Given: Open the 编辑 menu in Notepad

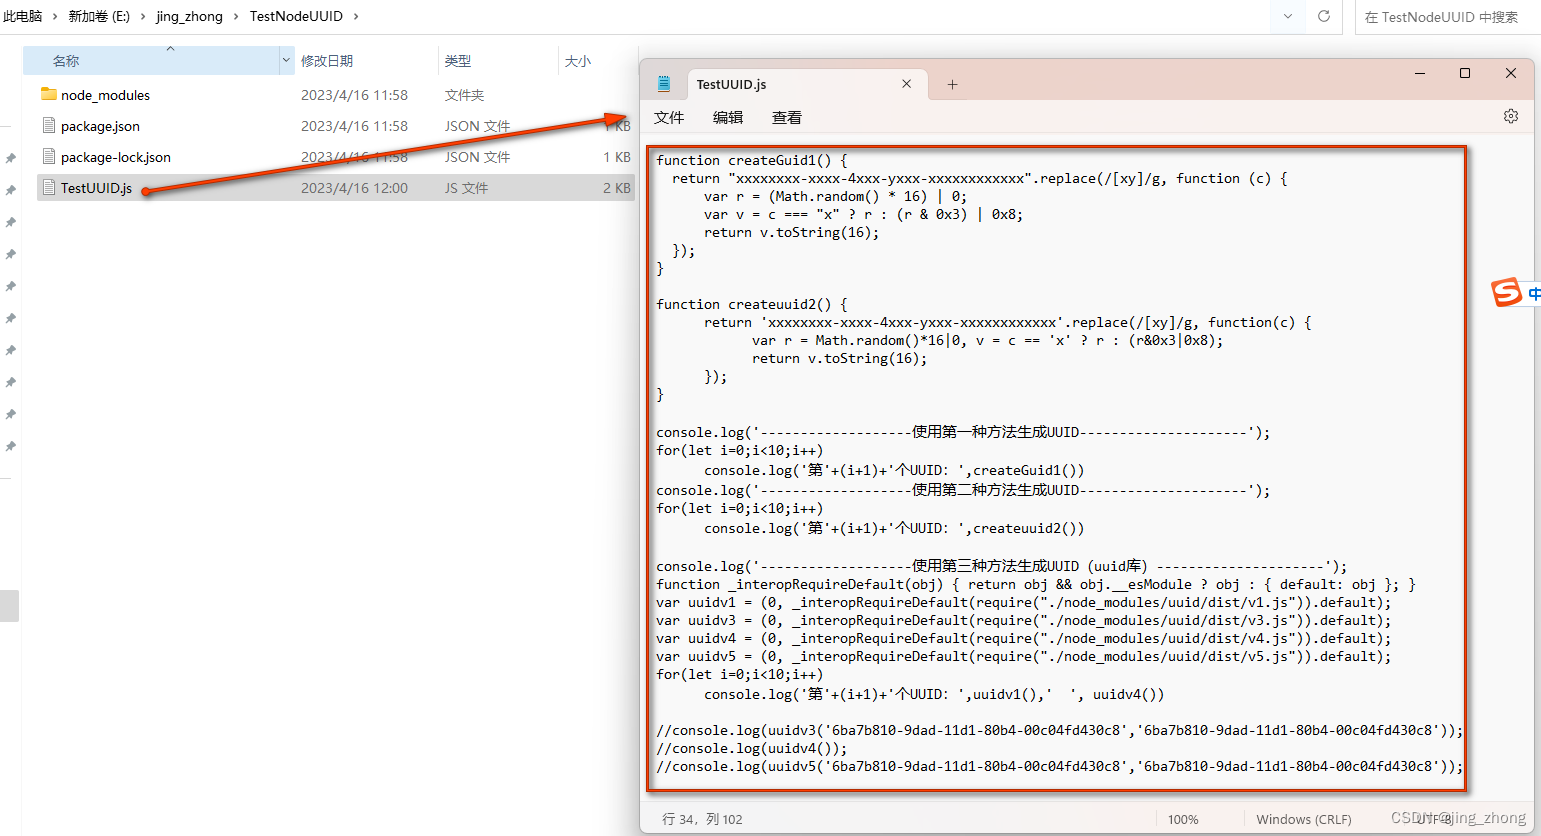Looking at the screenshot, I should 728,117.
